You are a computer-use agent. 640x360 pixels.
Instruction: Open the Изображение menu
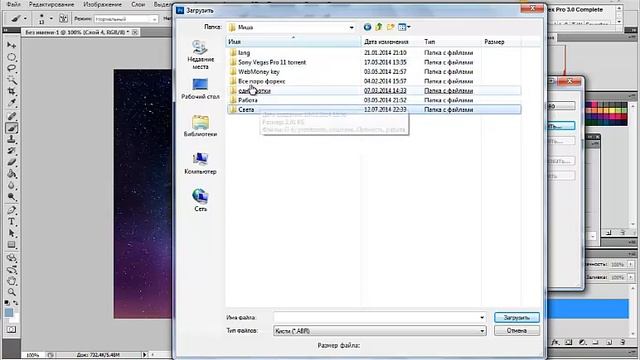102,4
